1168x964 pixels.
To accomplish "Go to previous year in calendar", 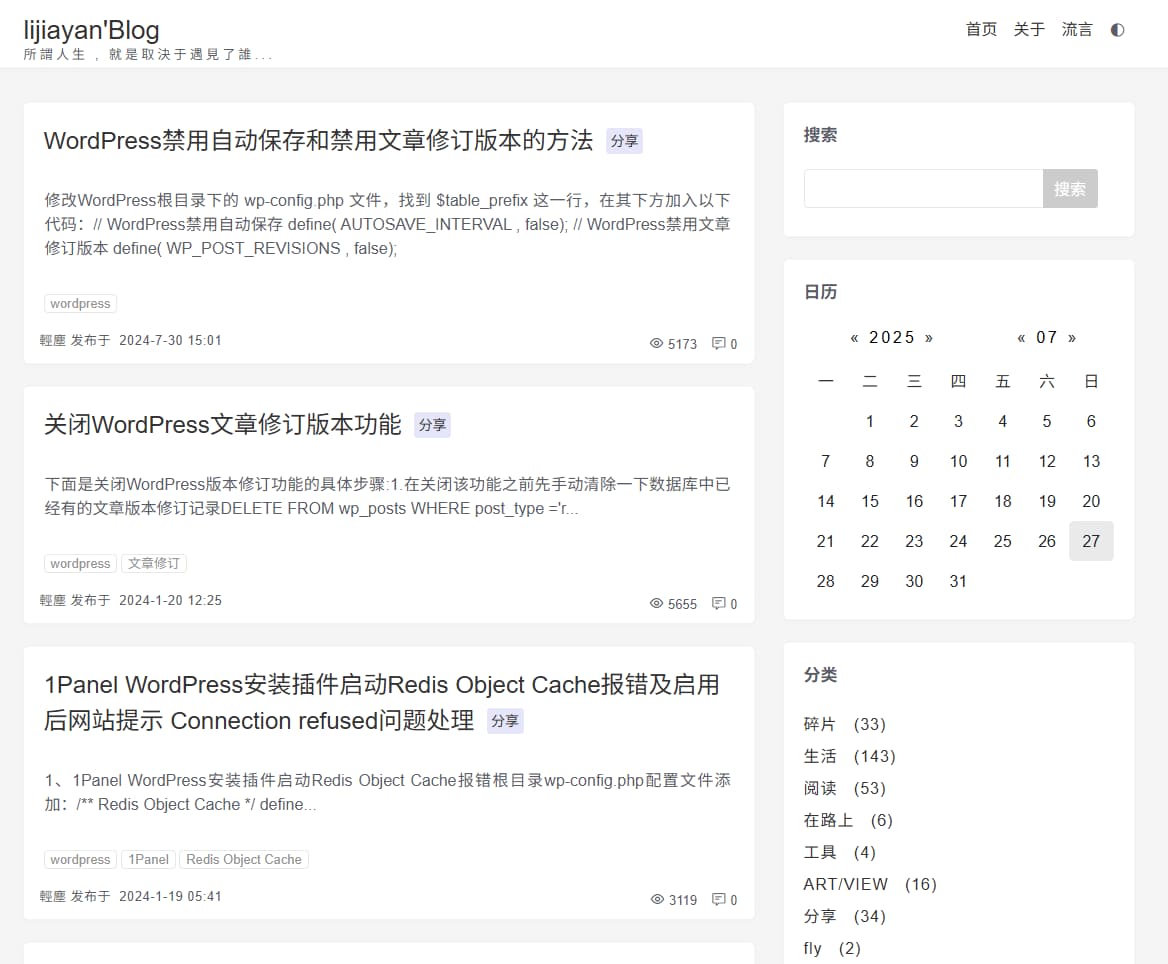I will pyautogui.click(x=854, y=338).
